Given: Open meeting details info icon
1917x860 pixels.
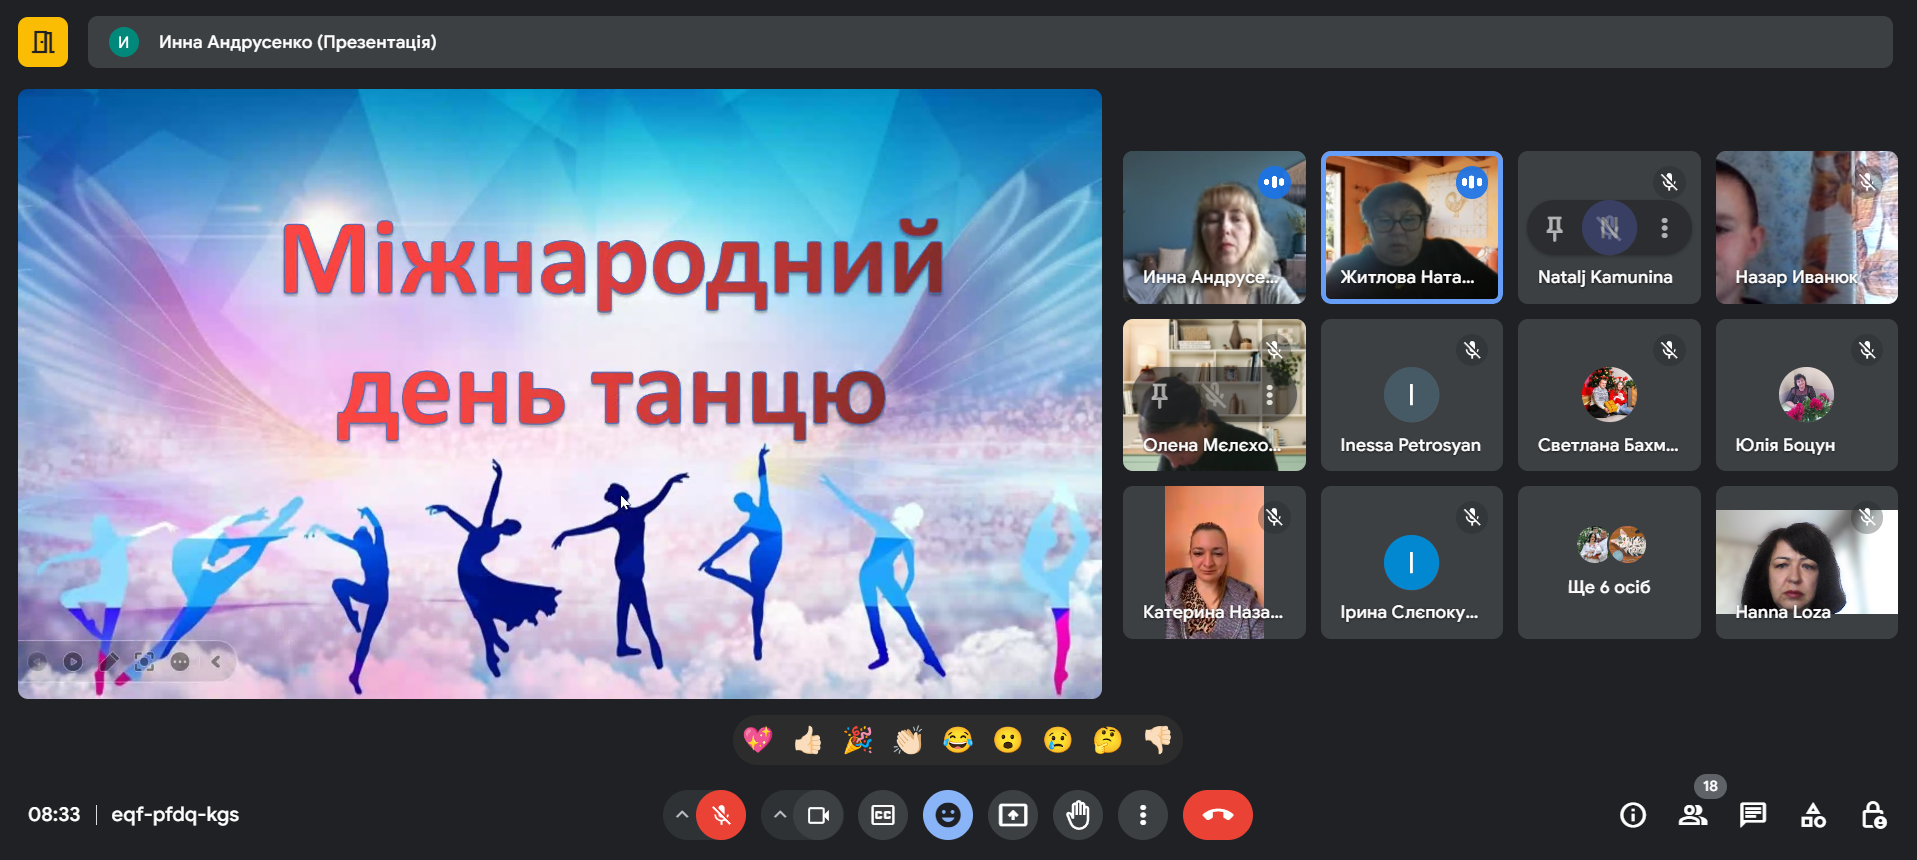Looking at the screenshot, I should pyautogui.click(x=1632, y=815).
